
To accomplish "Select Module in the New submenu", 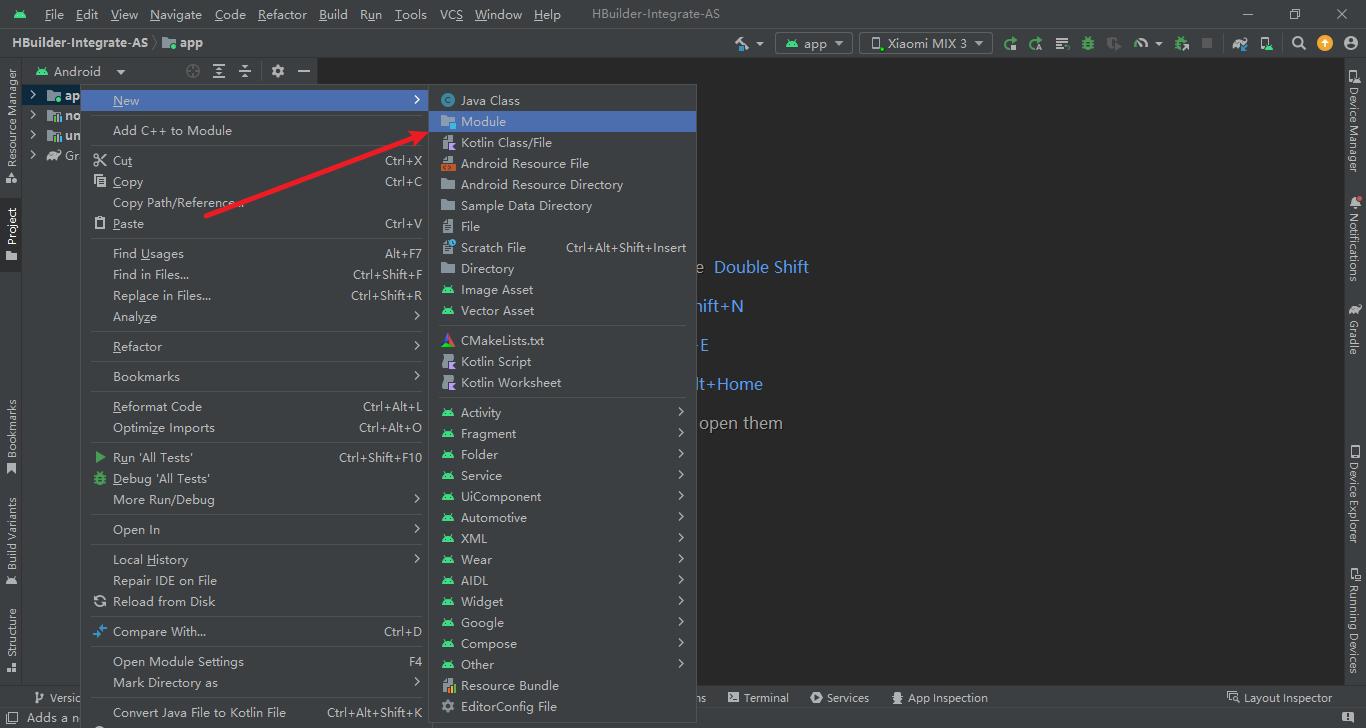I will tap(483, 121).
